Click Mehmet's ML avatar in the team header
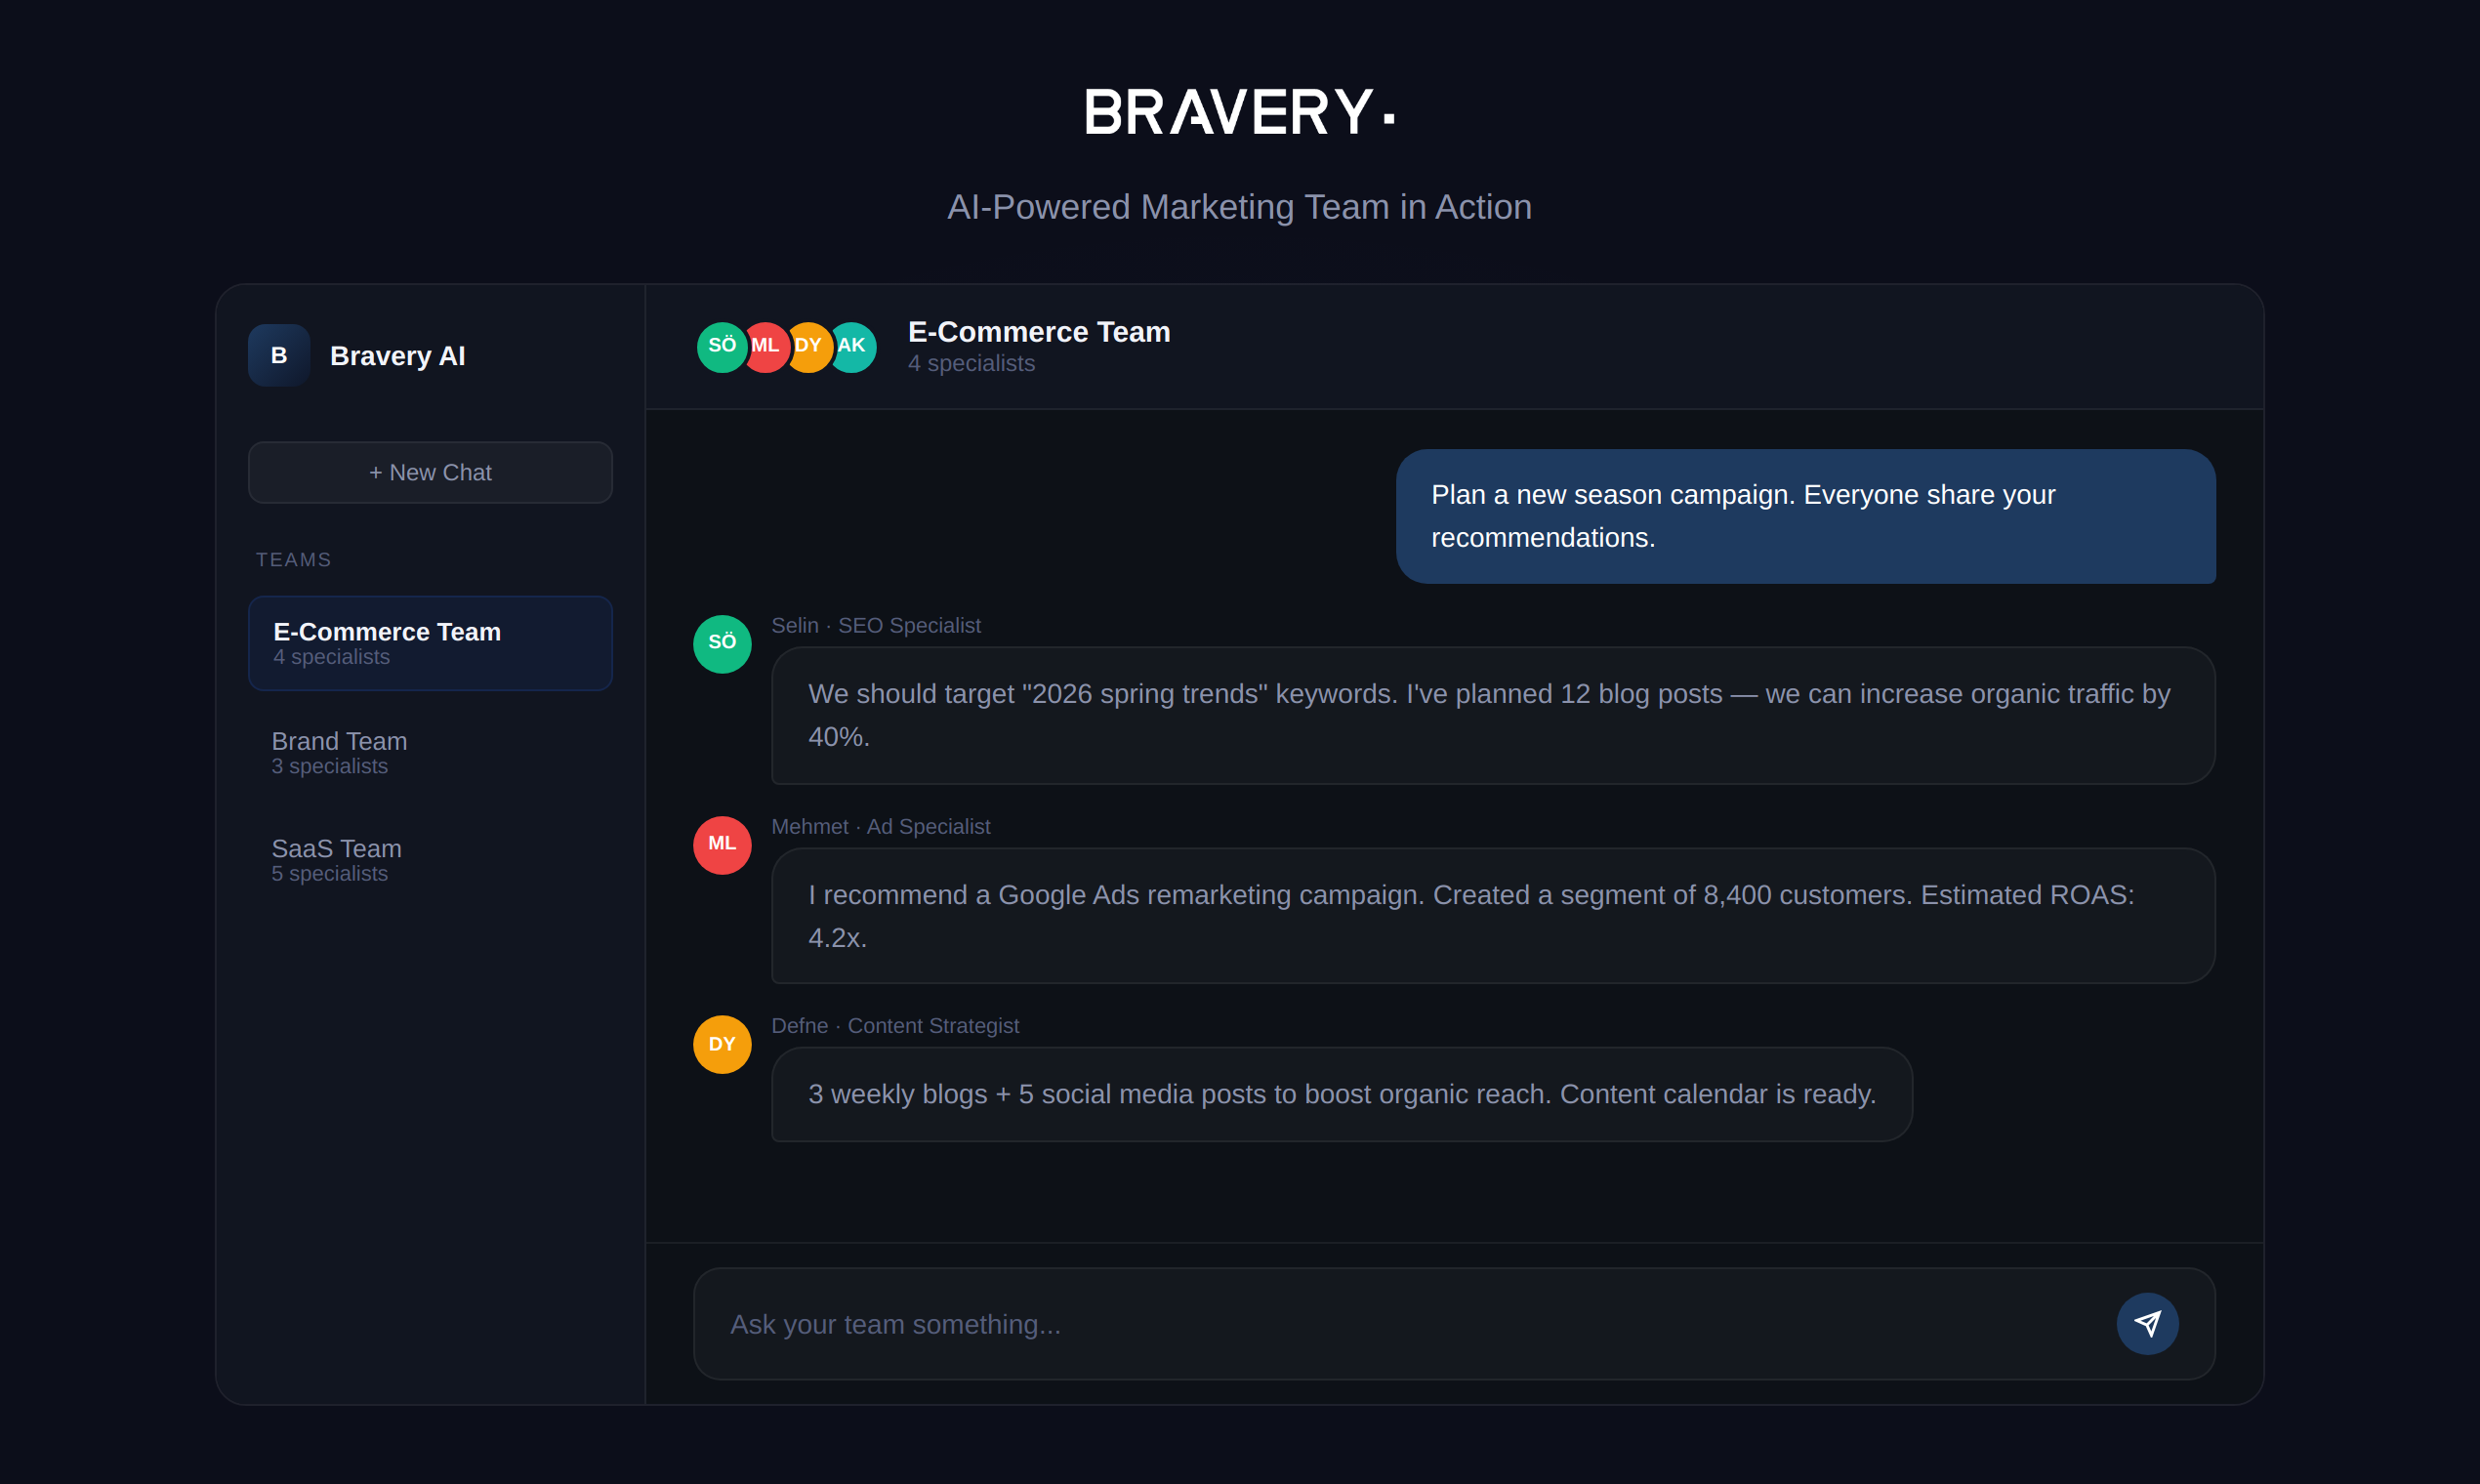This screenshot has height=1484, width=2480. (766, 347)
